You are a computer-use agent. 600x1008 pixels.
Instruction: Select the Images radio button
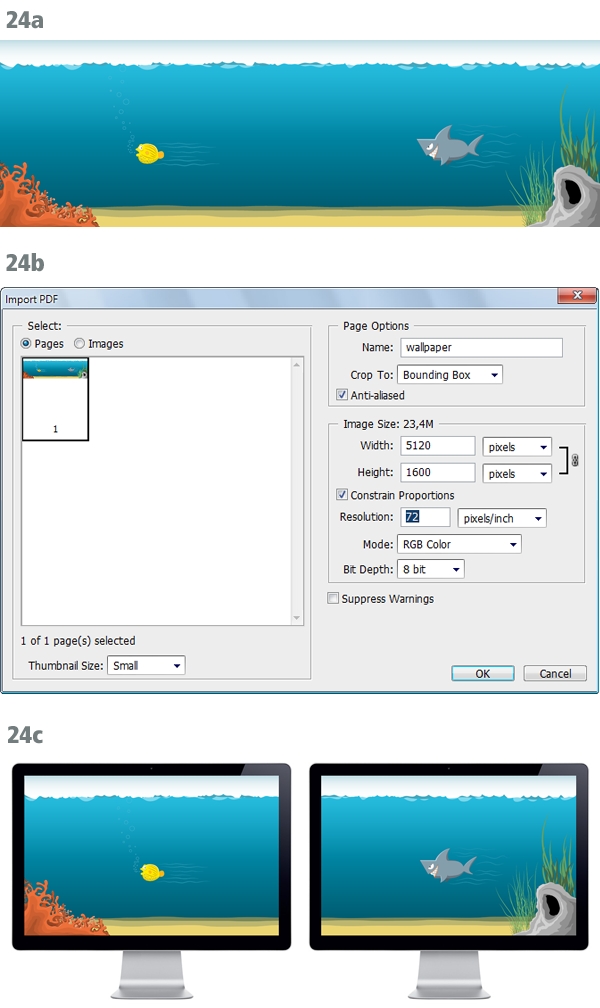79,344
